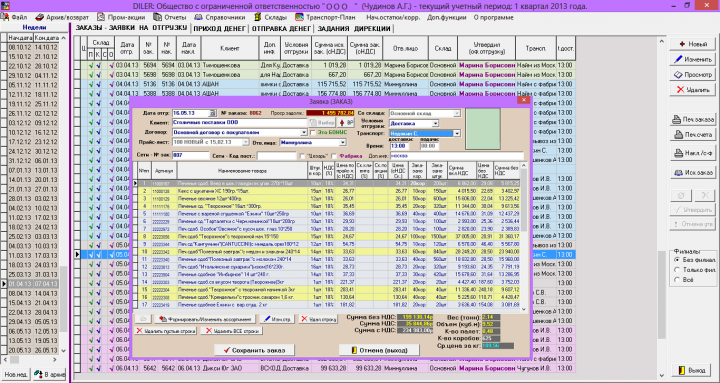Screen dimensions: 720x383
Task: Open the Справочники menu
Action: (220, 17)
